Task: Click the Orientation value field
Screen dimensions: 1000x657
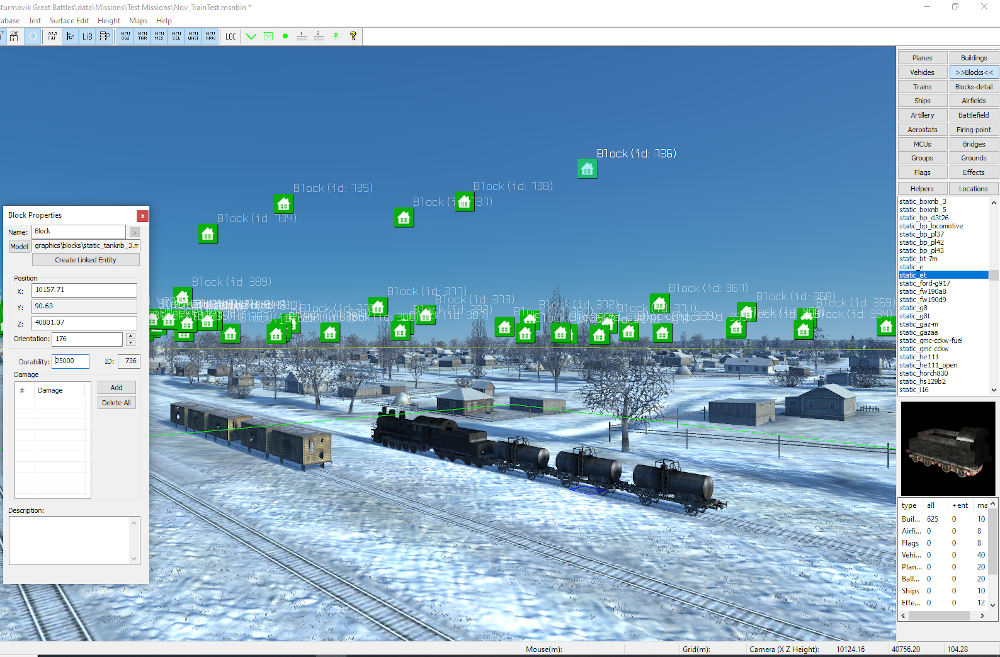Action: [87, 339]
